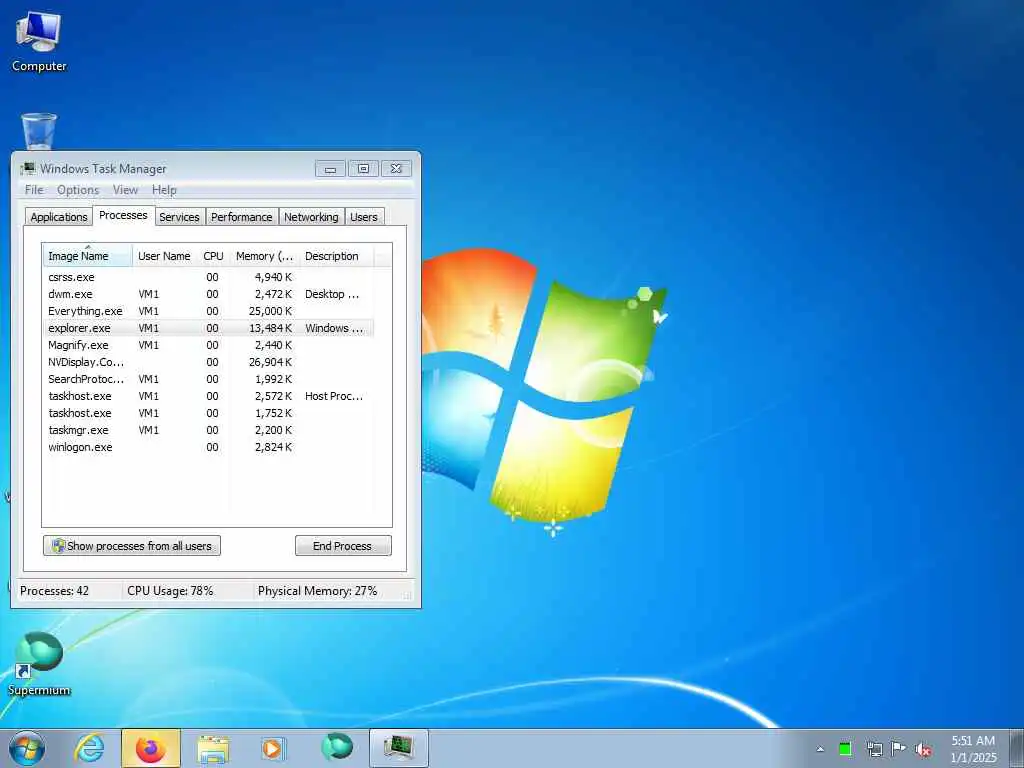
Task: Open the Computer desktop icon
Action: (39, 42)
